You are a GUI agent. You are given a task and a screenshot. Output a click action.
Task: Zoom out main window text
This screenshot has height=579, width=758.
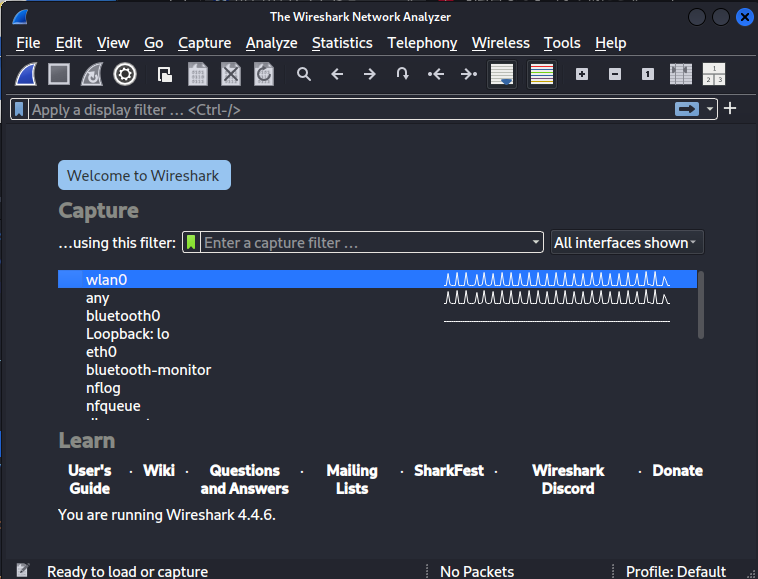tap(615, 74)
